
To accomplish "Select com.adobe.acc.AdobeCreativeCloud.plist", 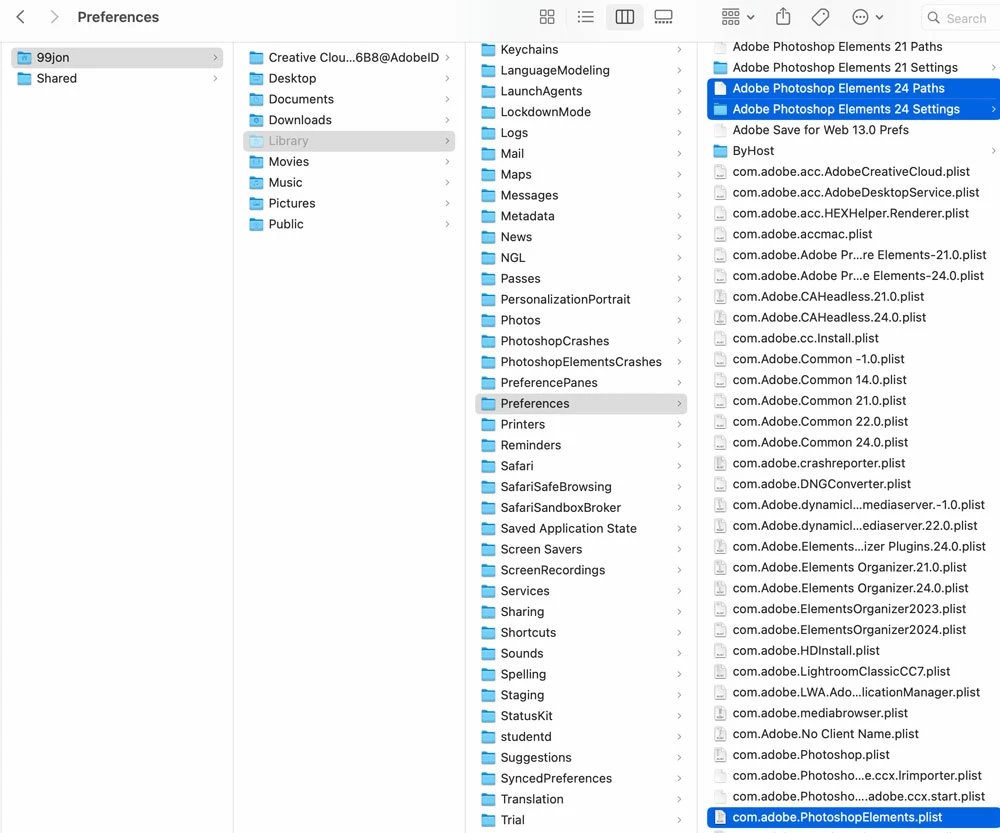I will pyautogui.click(x=853, y=172).
